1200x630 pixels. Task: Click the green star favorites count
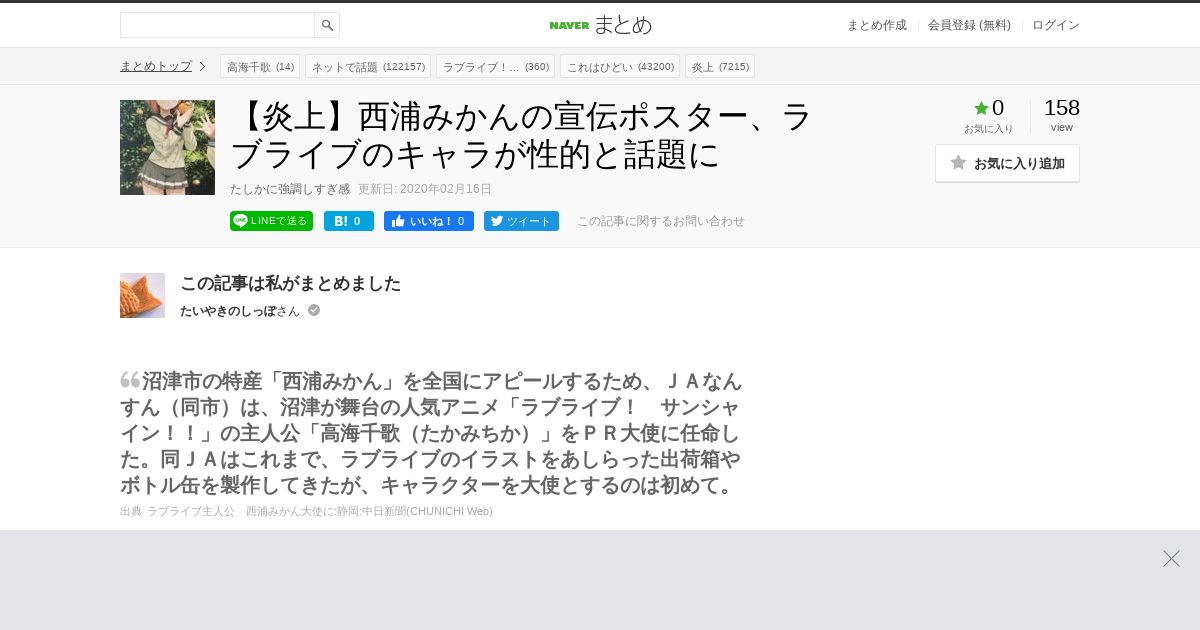pos(989,108)
